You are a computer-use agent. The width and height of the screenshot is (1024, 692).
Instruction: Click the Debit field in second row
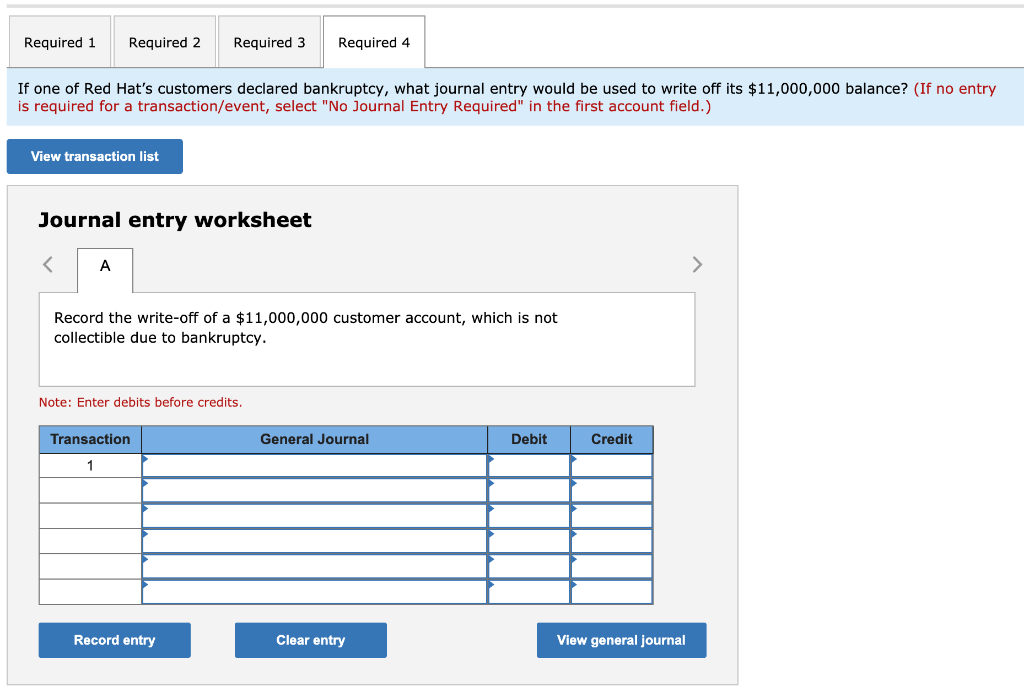(x=529, y=490)
